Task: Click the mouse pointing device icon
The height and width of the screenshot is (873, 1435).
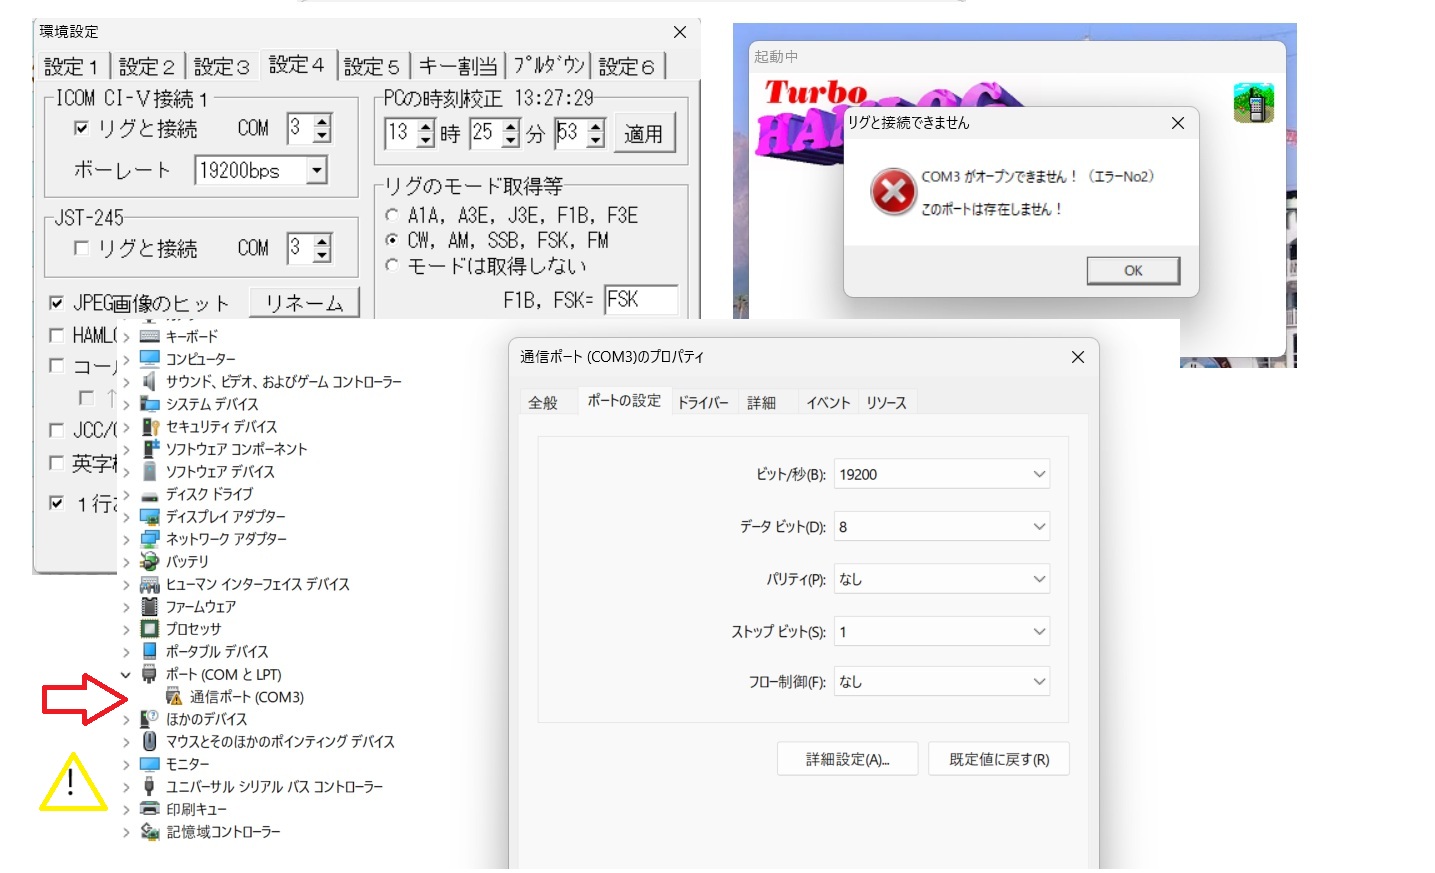Action: tap(150, 741)
